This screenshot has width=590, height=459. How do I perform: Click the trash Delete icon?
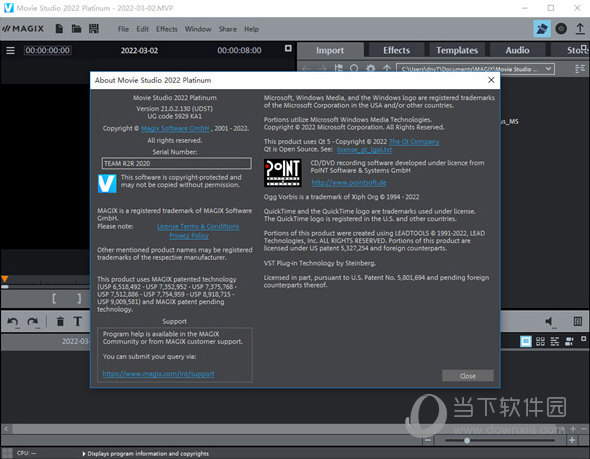point(60,321)
